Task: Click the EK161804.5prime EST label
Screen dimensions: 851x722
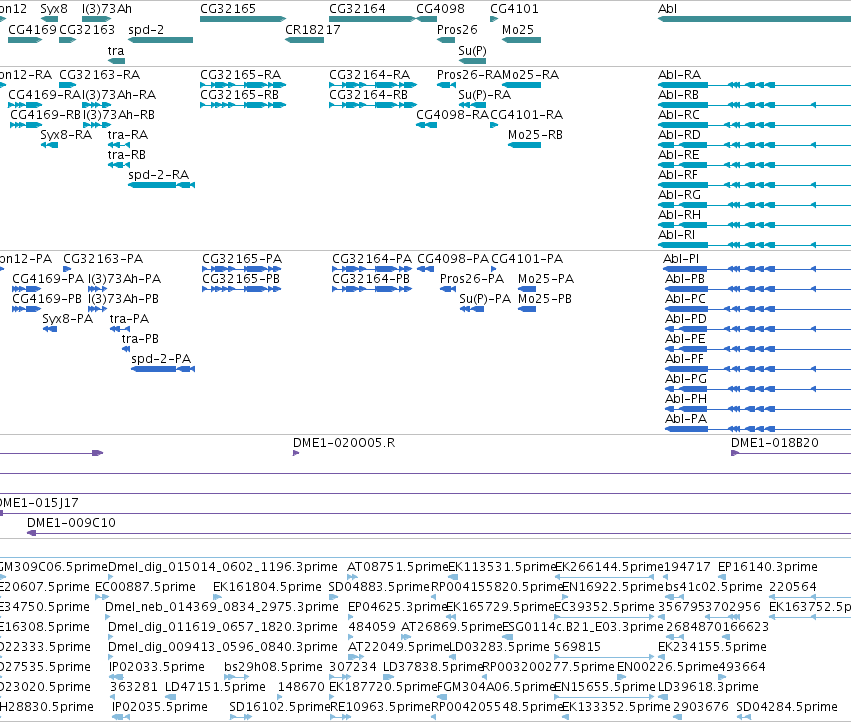Action: [x=267, y=586]
